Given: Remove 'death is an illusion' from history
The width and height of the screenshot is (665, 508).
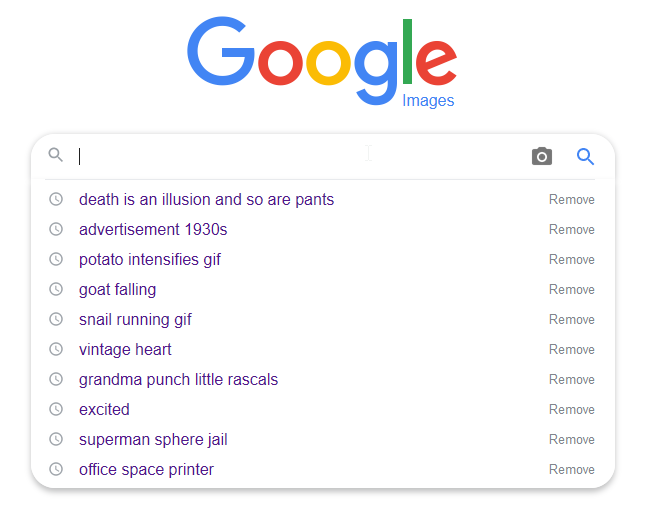Looking at the screenshot, I should [x=572, y=199].
